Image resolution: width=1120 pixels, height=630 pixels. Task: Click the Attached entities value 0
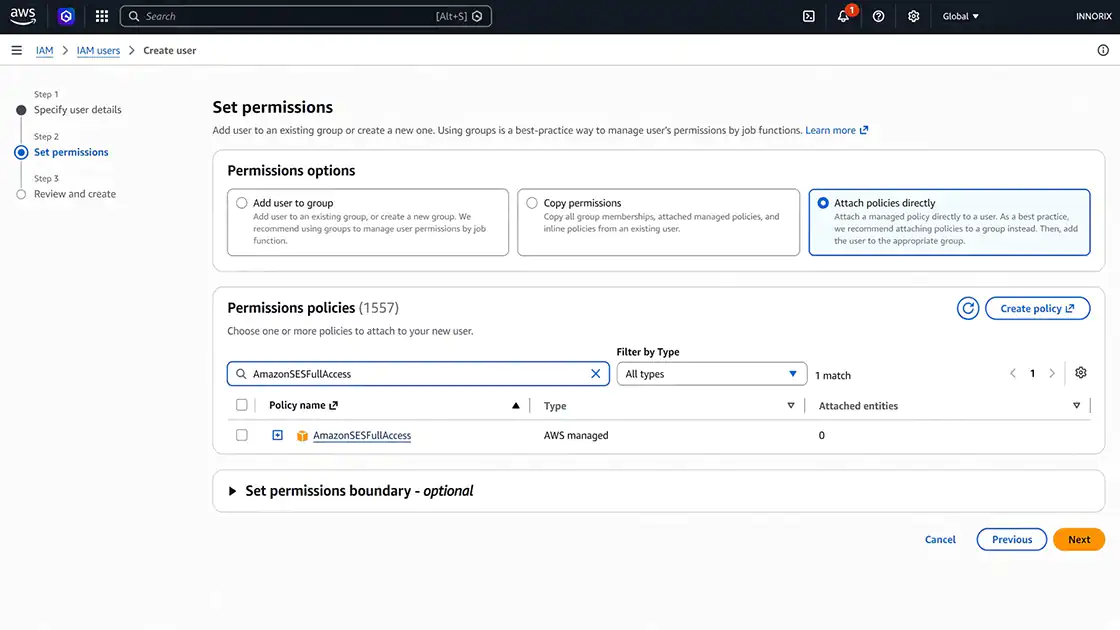[x=821, y=435]
